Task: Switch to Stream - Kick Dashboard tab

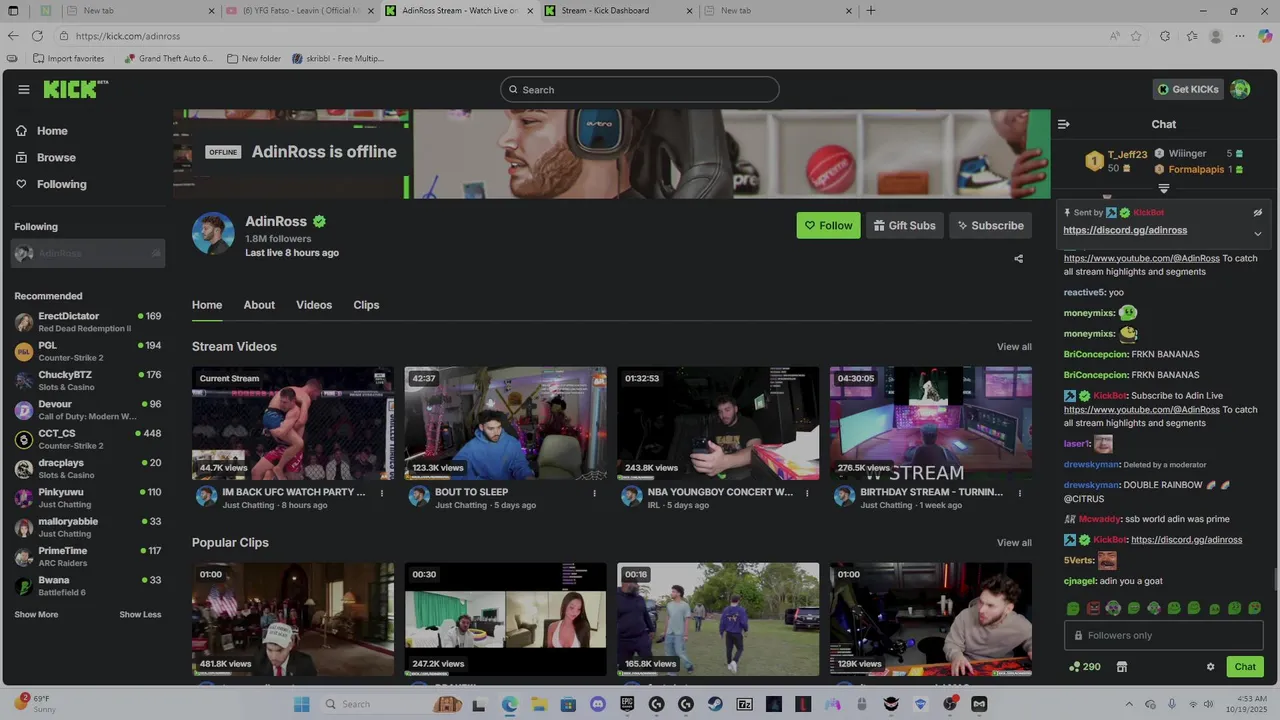Action: (x=617, y=11)
